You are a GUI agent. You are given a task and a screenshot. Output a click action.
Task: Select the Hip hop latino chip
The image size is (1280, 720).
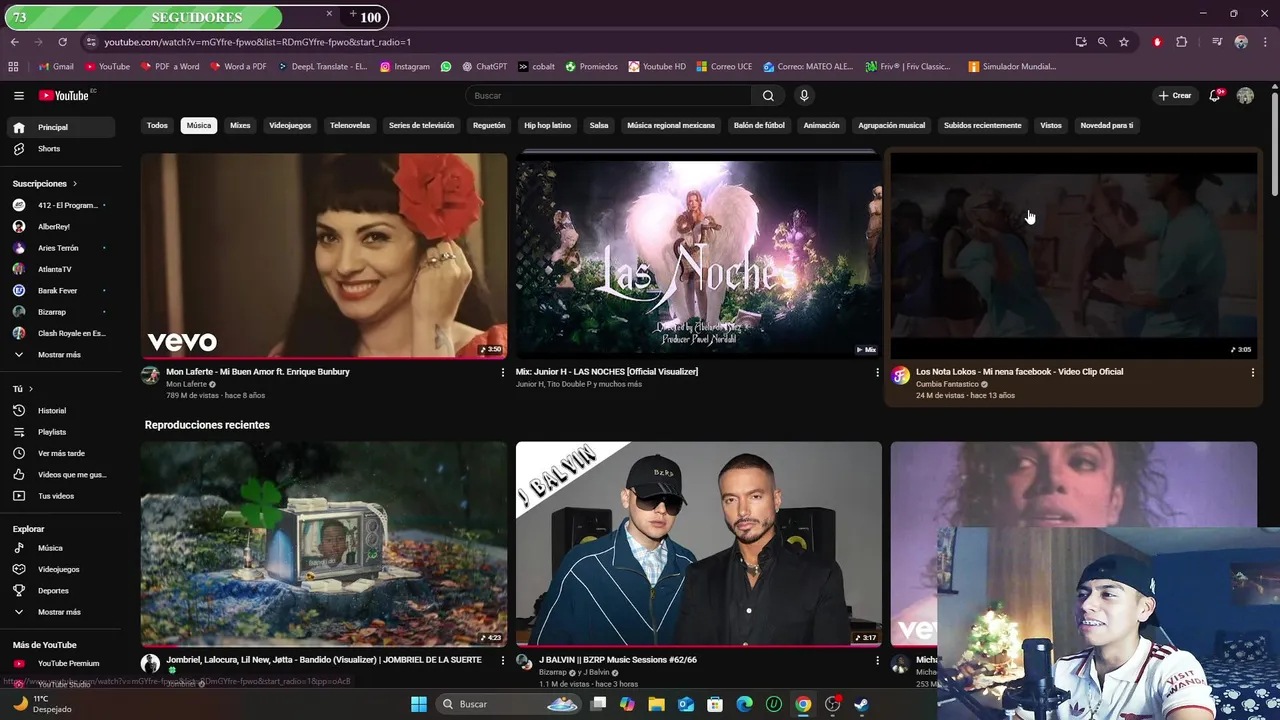(x=547, y=126)
